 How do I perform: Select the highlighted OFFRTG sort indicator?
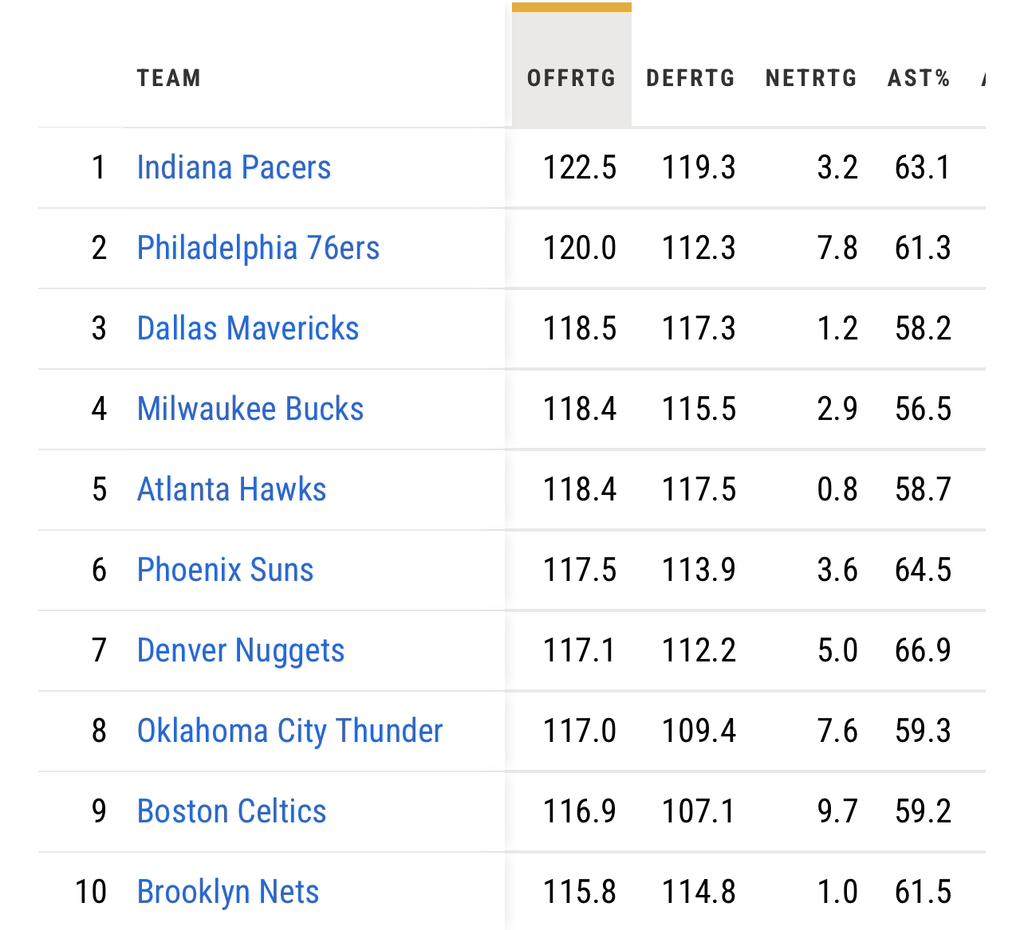point(571,8)
